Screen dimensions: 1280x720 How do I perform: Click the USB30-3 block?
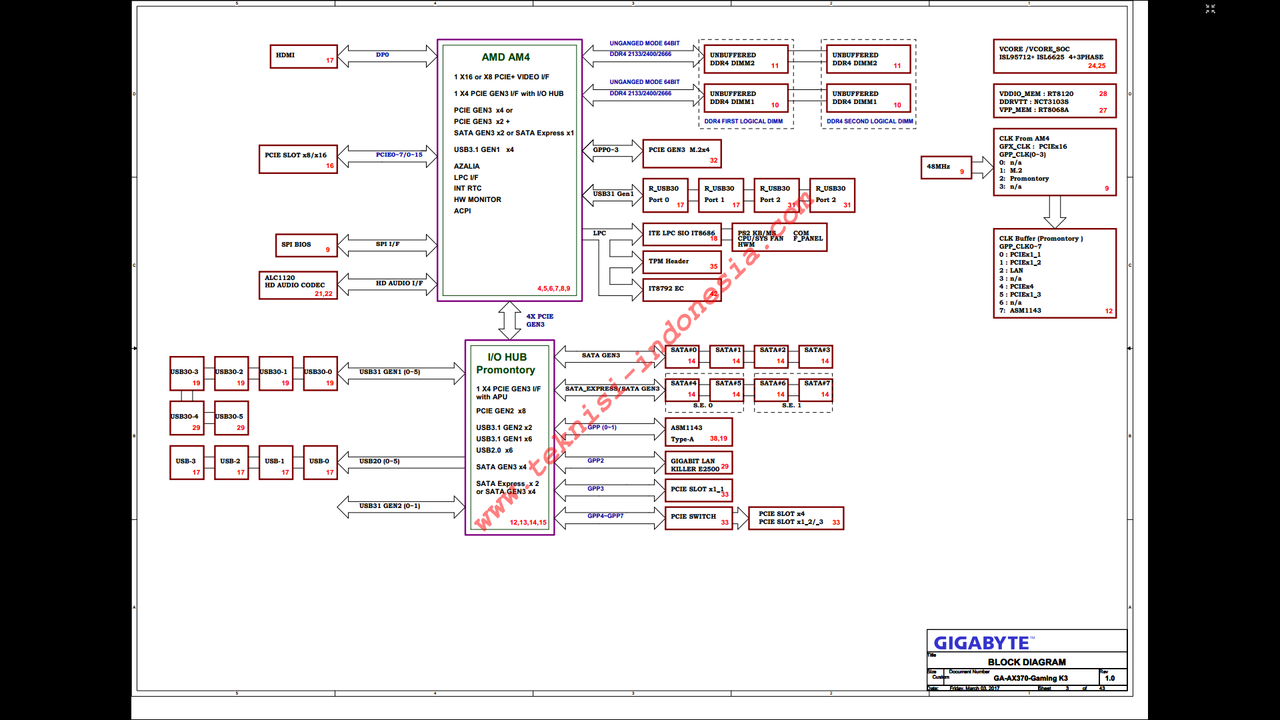186,372
